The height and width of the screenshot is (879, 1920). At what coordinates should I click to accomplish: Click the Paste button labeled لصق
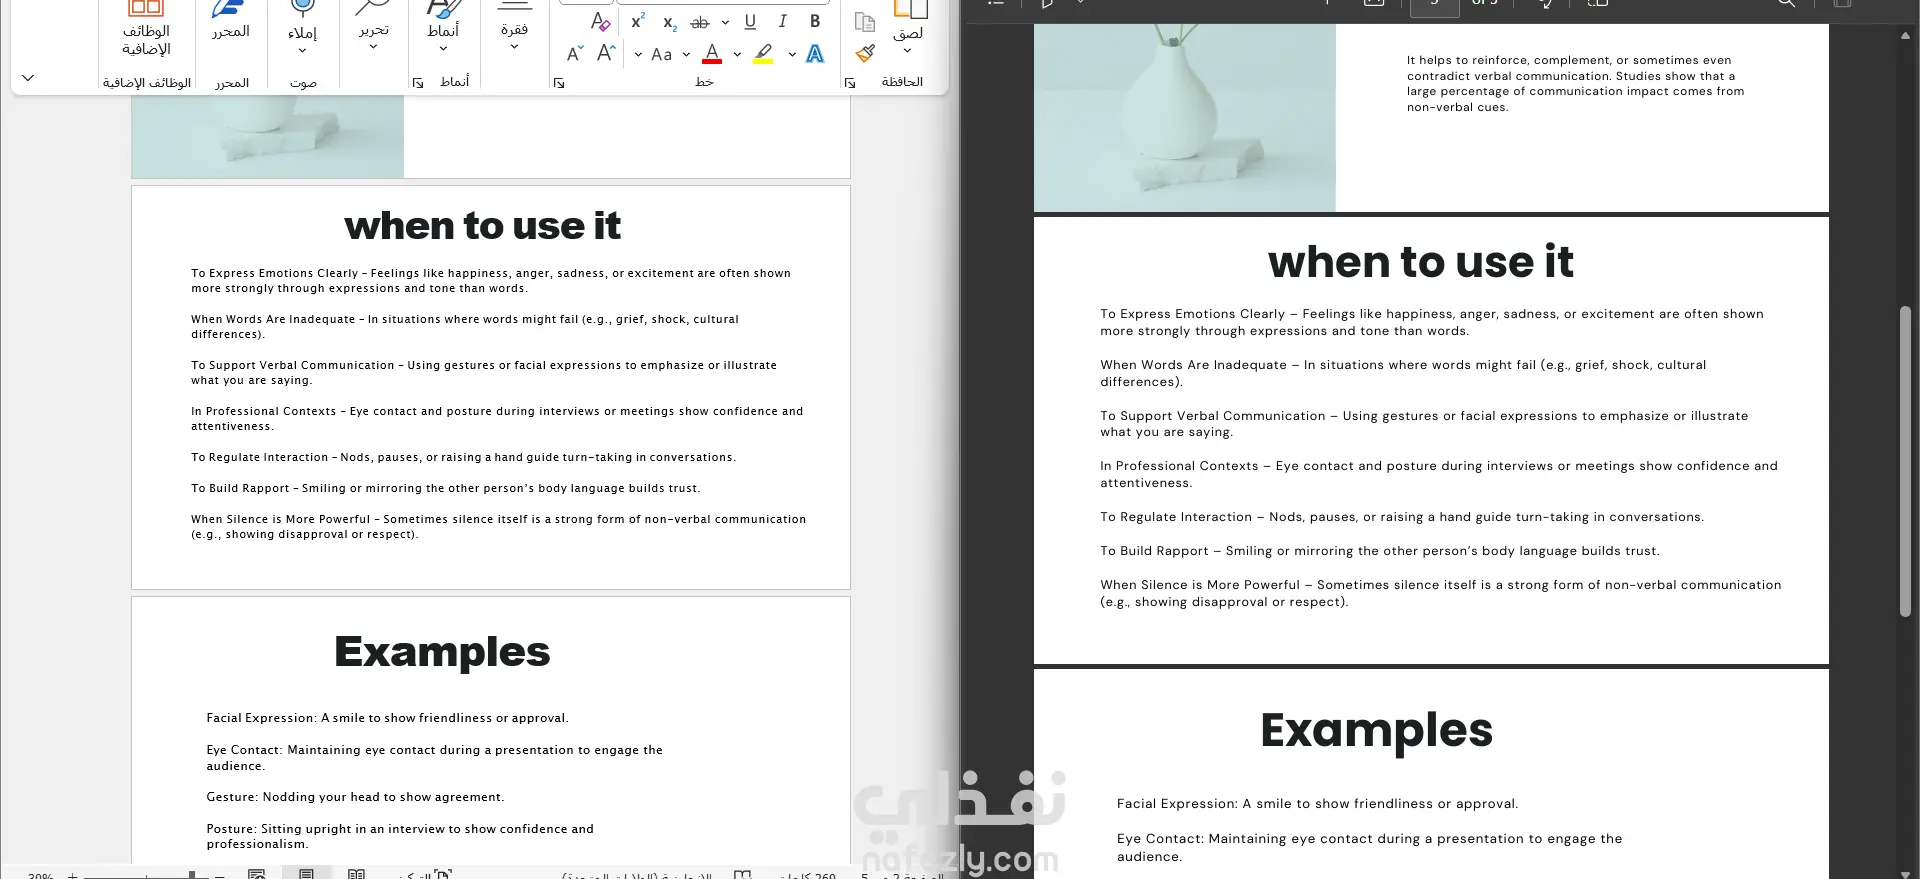coord(909,20)
